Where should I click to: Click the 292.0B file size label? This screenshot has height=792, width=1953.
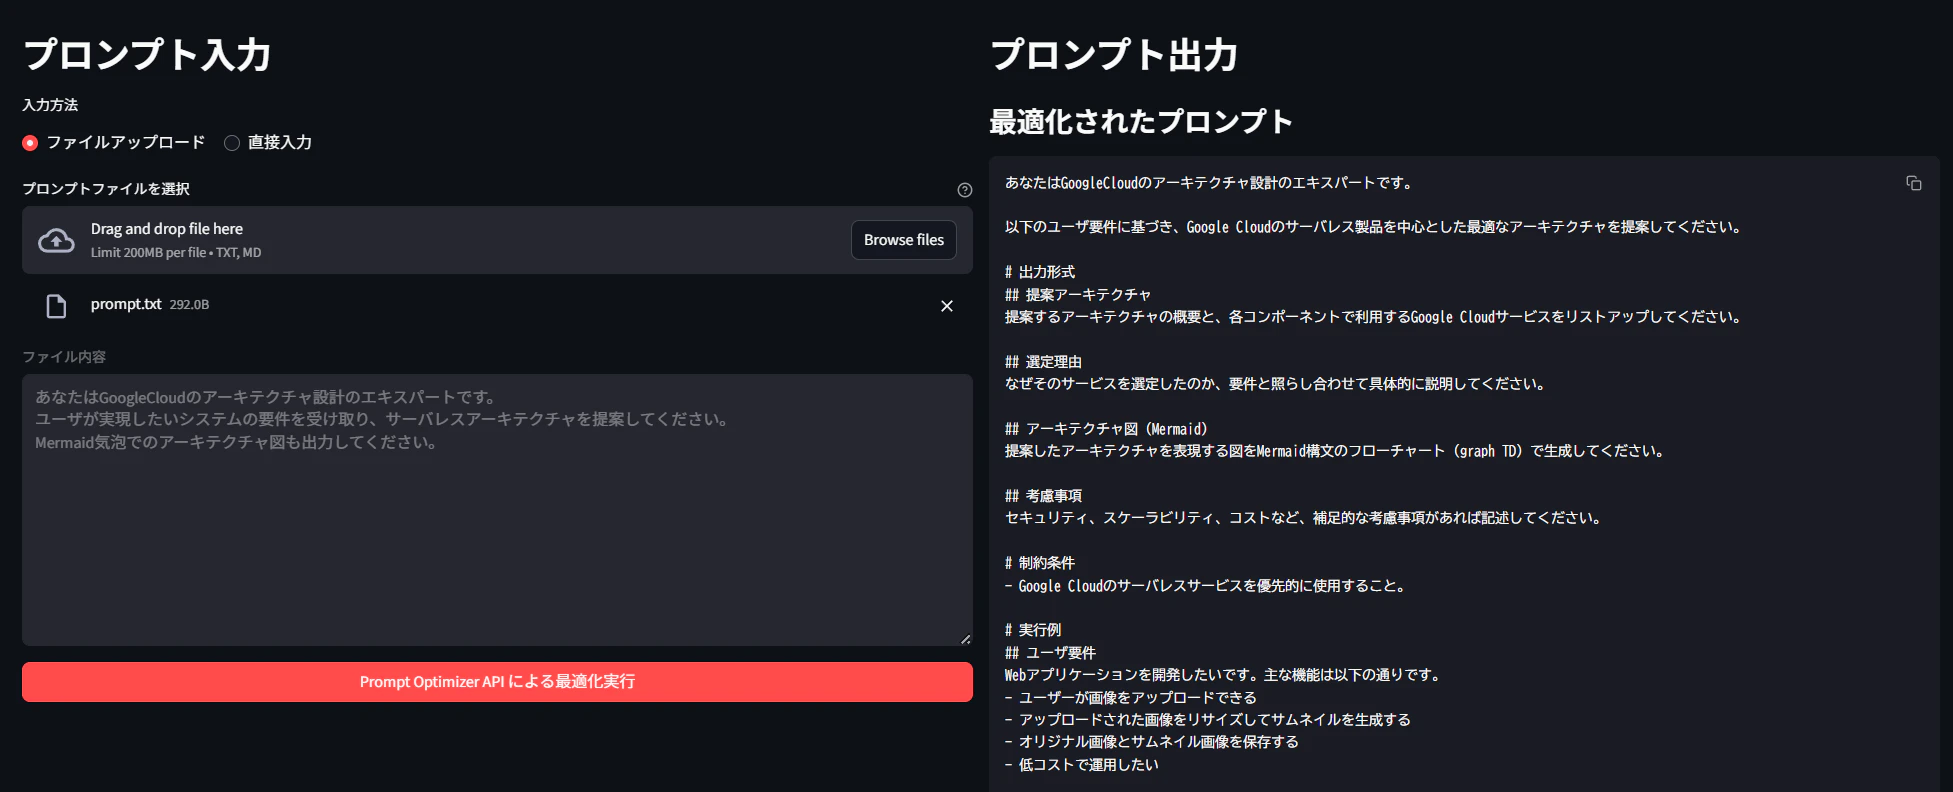tap(189, 305)
